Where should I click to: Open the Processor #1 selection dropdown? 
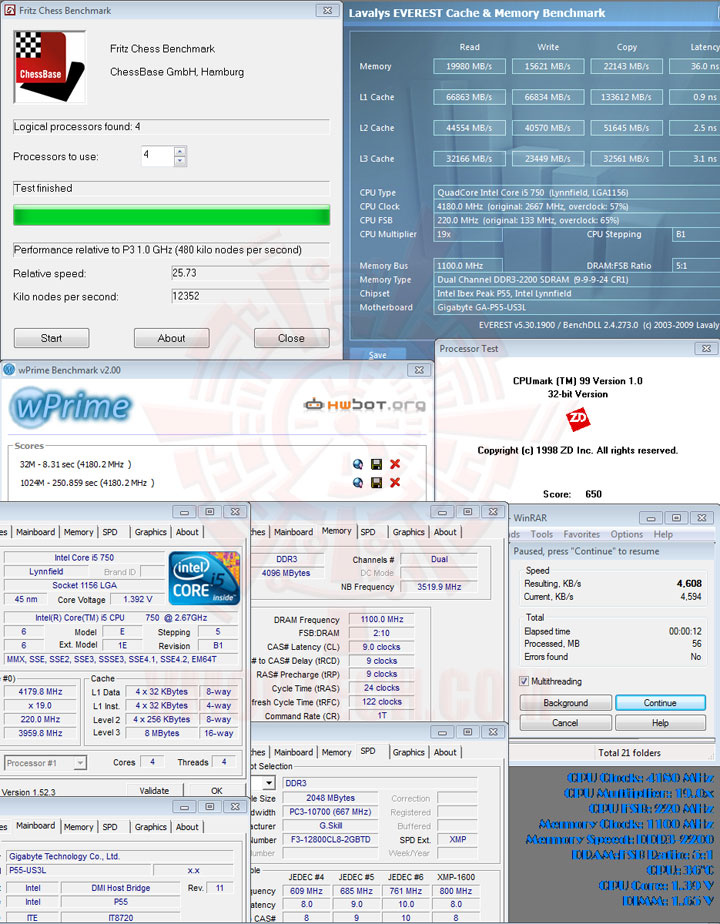[x=80, y=763]
